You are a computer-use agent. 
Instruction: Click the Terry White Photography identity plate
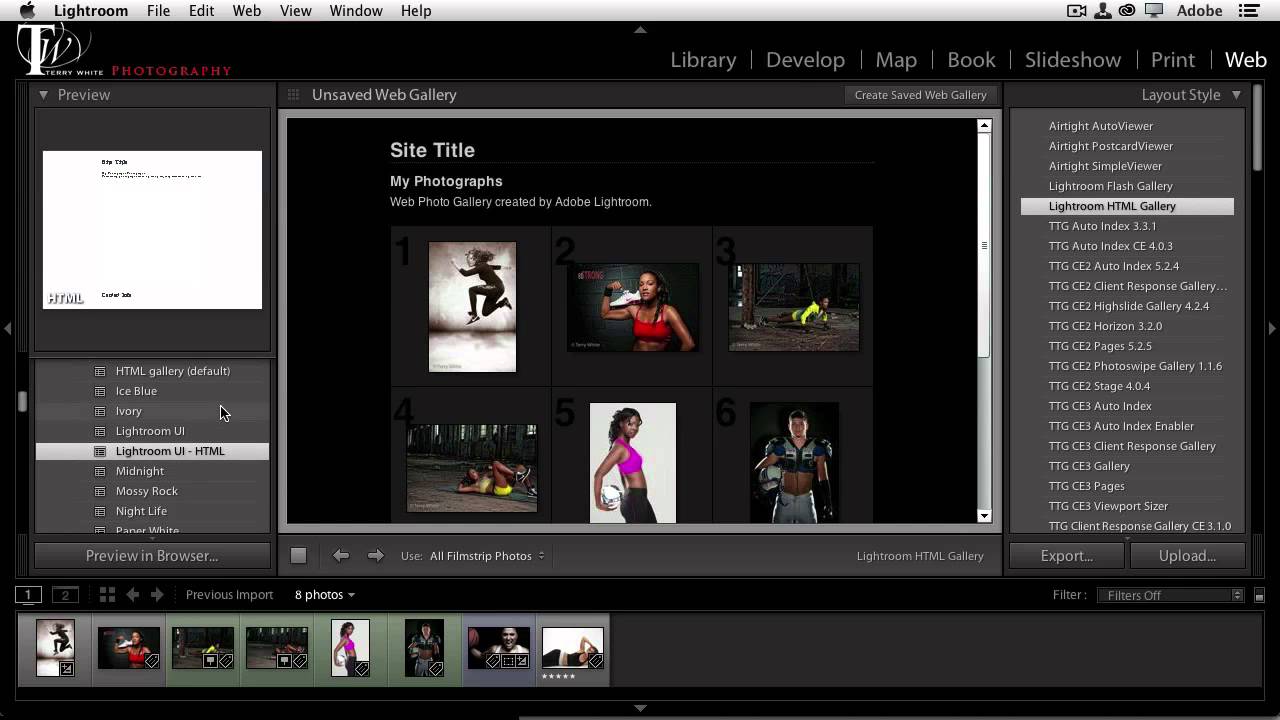pyautogui.click(x=124, y=51)
